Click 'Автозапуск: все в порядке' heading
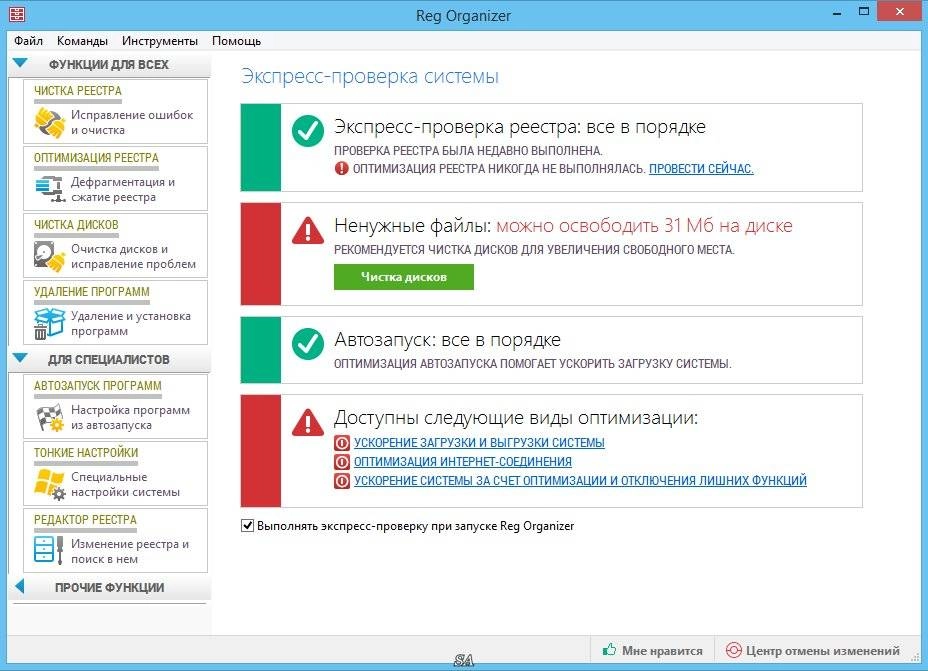Screen dimensions: 928x671 [x=447, y=340]
